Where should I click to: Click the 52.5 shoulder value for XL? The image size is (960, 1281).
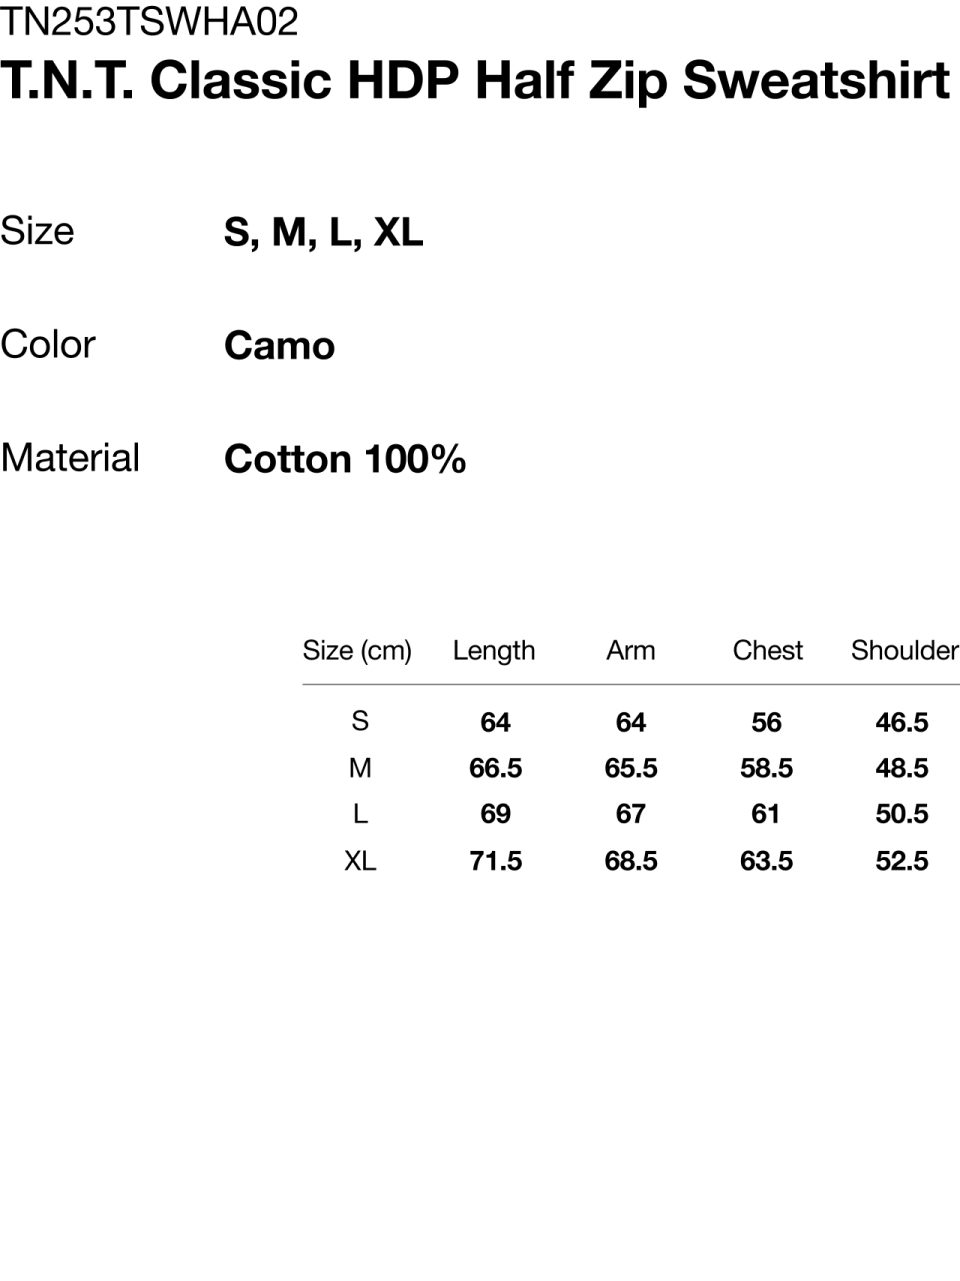click(902, 861)
